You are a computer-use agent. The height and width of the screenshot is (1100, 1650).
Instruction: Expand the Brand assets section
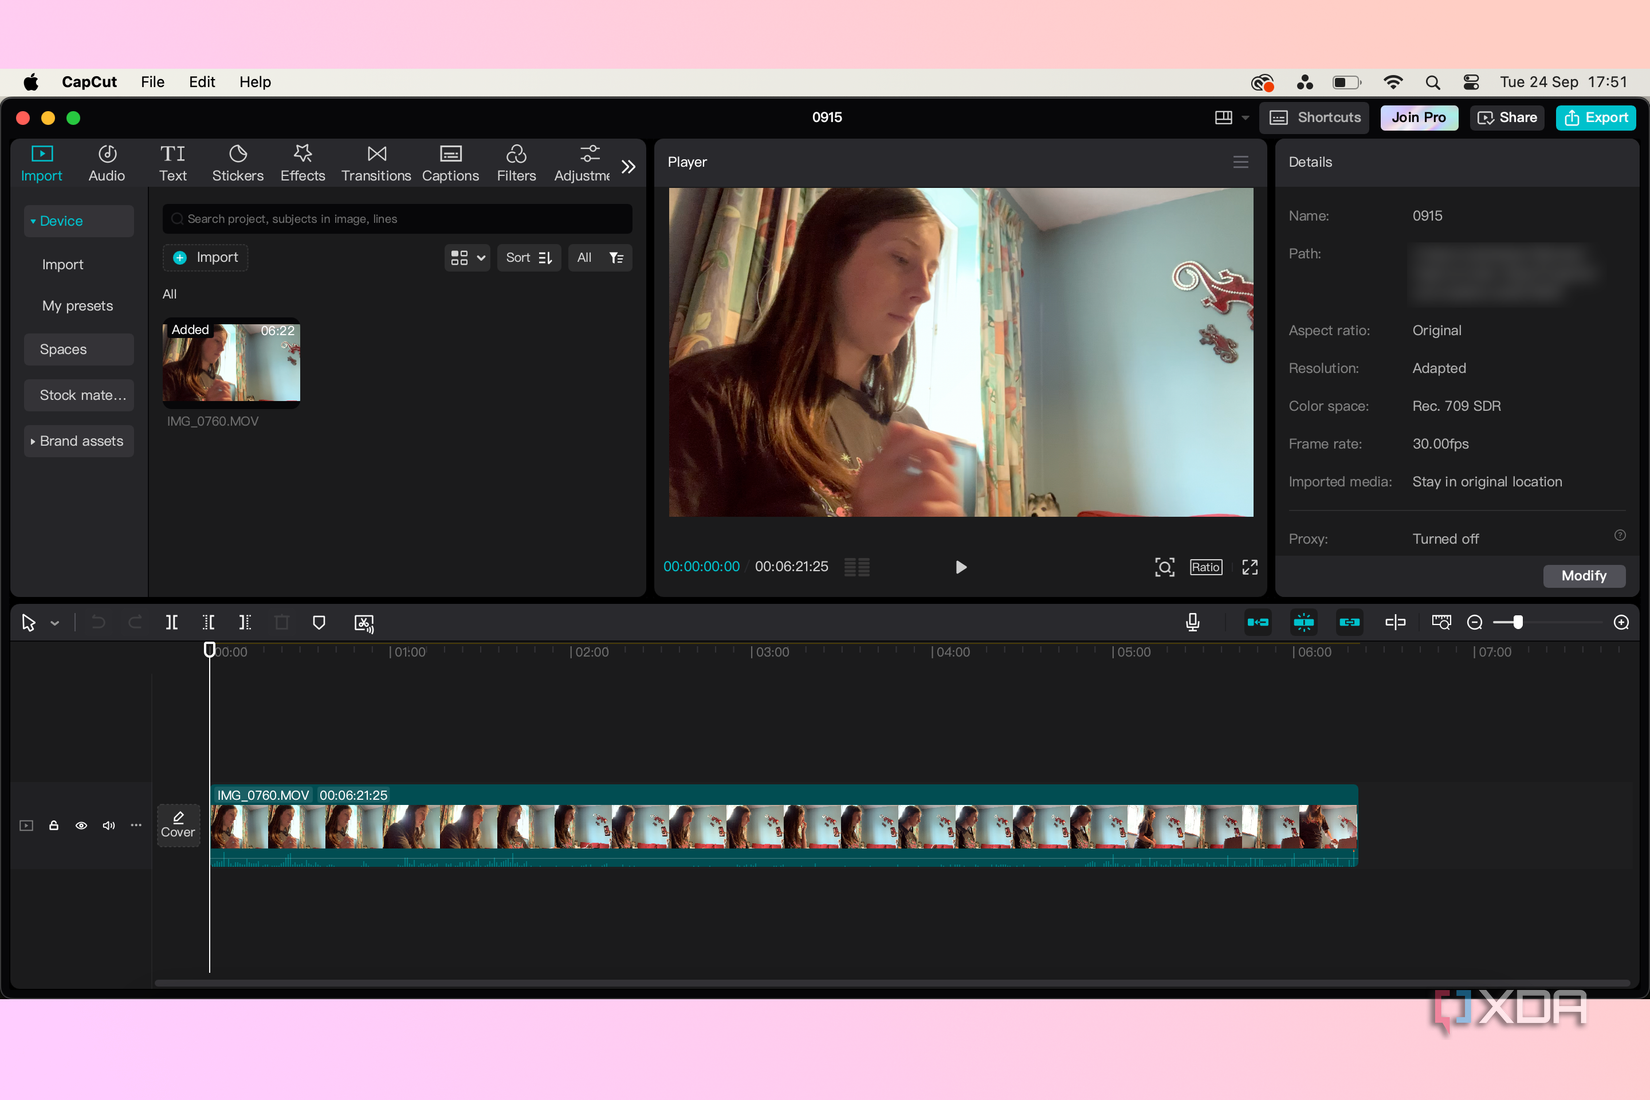tap(79, 441)
